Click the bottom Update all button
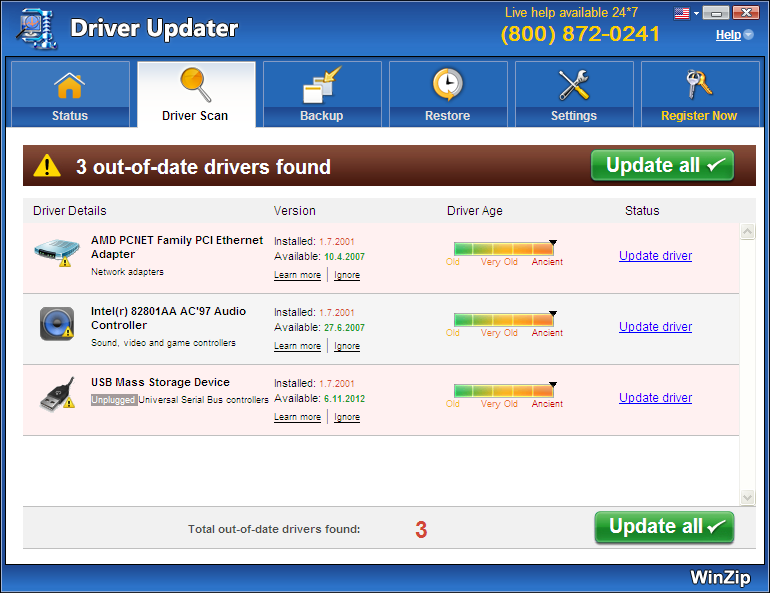 664,527
